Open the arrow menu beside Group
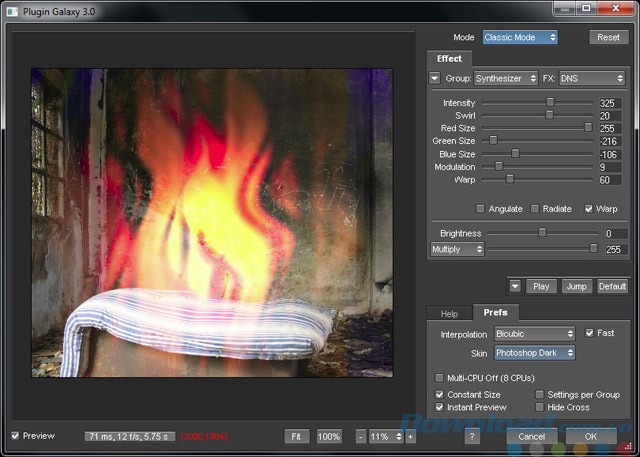The width and height of the screenshot is (640, 457). pyautogui.click(x=435, y=78)
